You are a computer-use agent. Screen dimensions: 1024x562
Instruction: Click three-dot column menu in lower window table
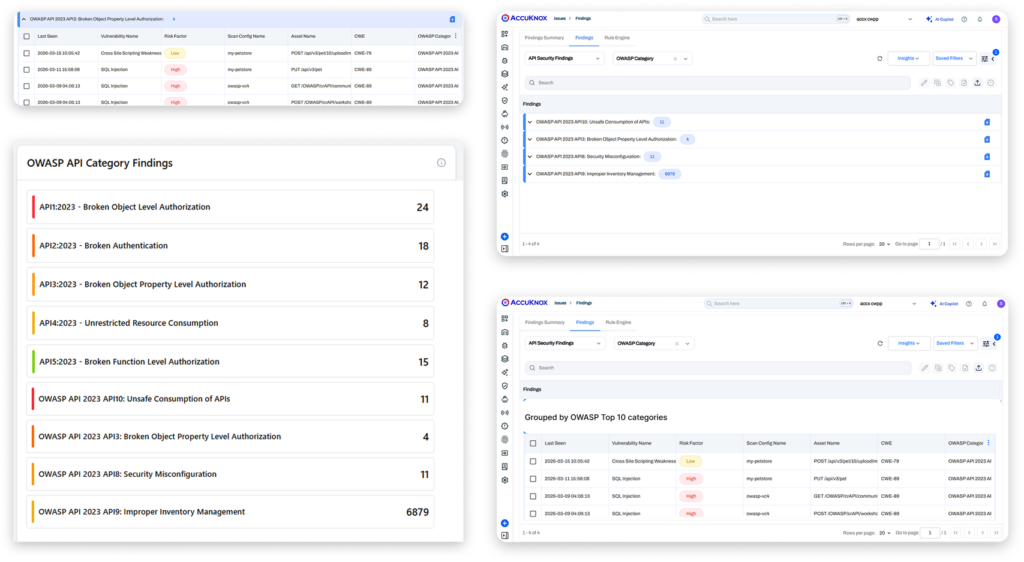click(989, 443)
